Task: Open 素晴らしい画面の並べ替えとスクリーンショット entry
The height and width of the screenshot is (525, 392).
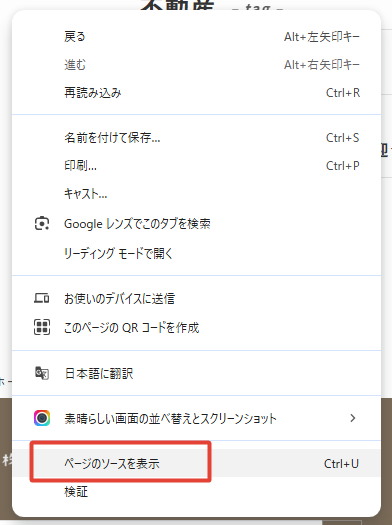Action: [x=197, y=418]
